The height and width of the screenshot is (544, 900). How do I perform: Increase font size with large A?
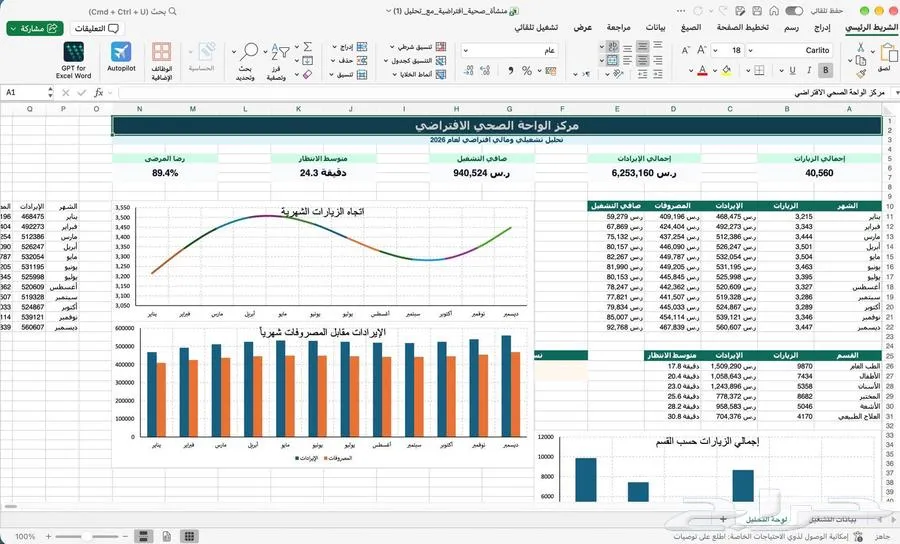click(701, 50)
